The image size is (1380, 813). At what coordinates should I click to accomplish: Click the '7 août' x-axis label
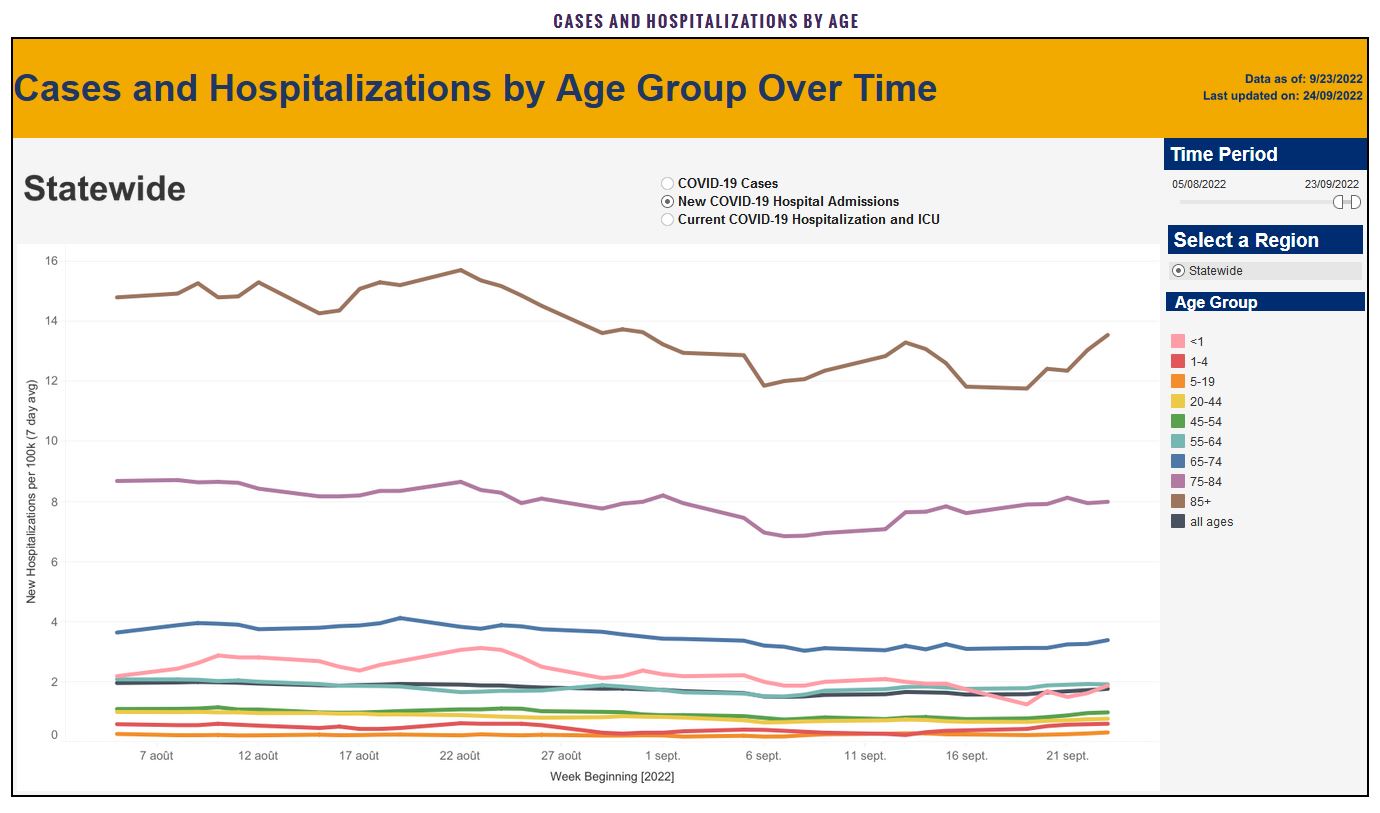(157, 756)
